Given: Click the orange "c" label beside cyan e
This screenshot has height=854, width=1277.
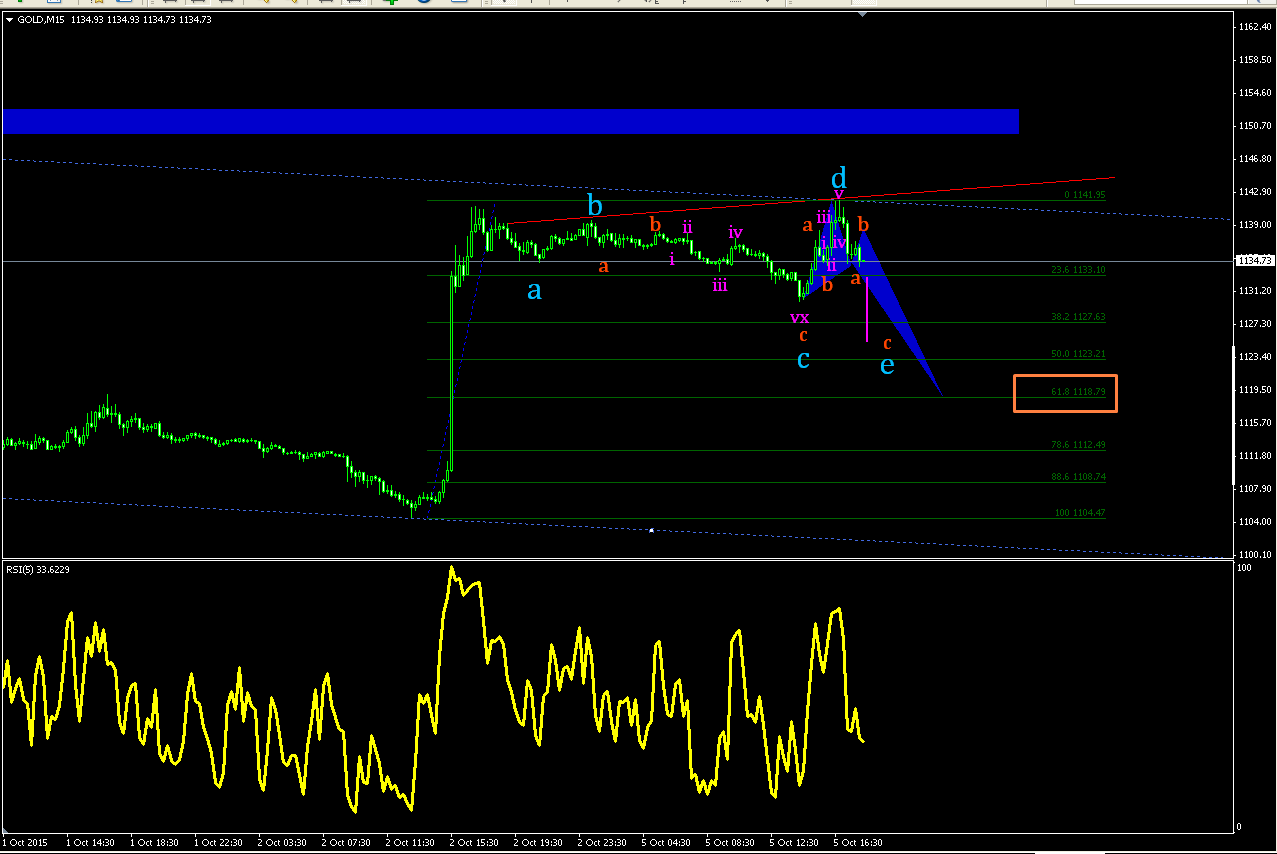Looking at the screenshot, I should (887, 343).
